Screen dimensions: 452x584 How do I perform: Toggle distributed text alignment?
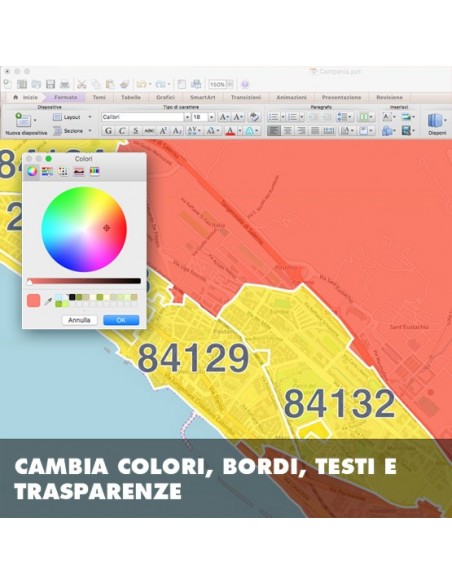(329, 131)
